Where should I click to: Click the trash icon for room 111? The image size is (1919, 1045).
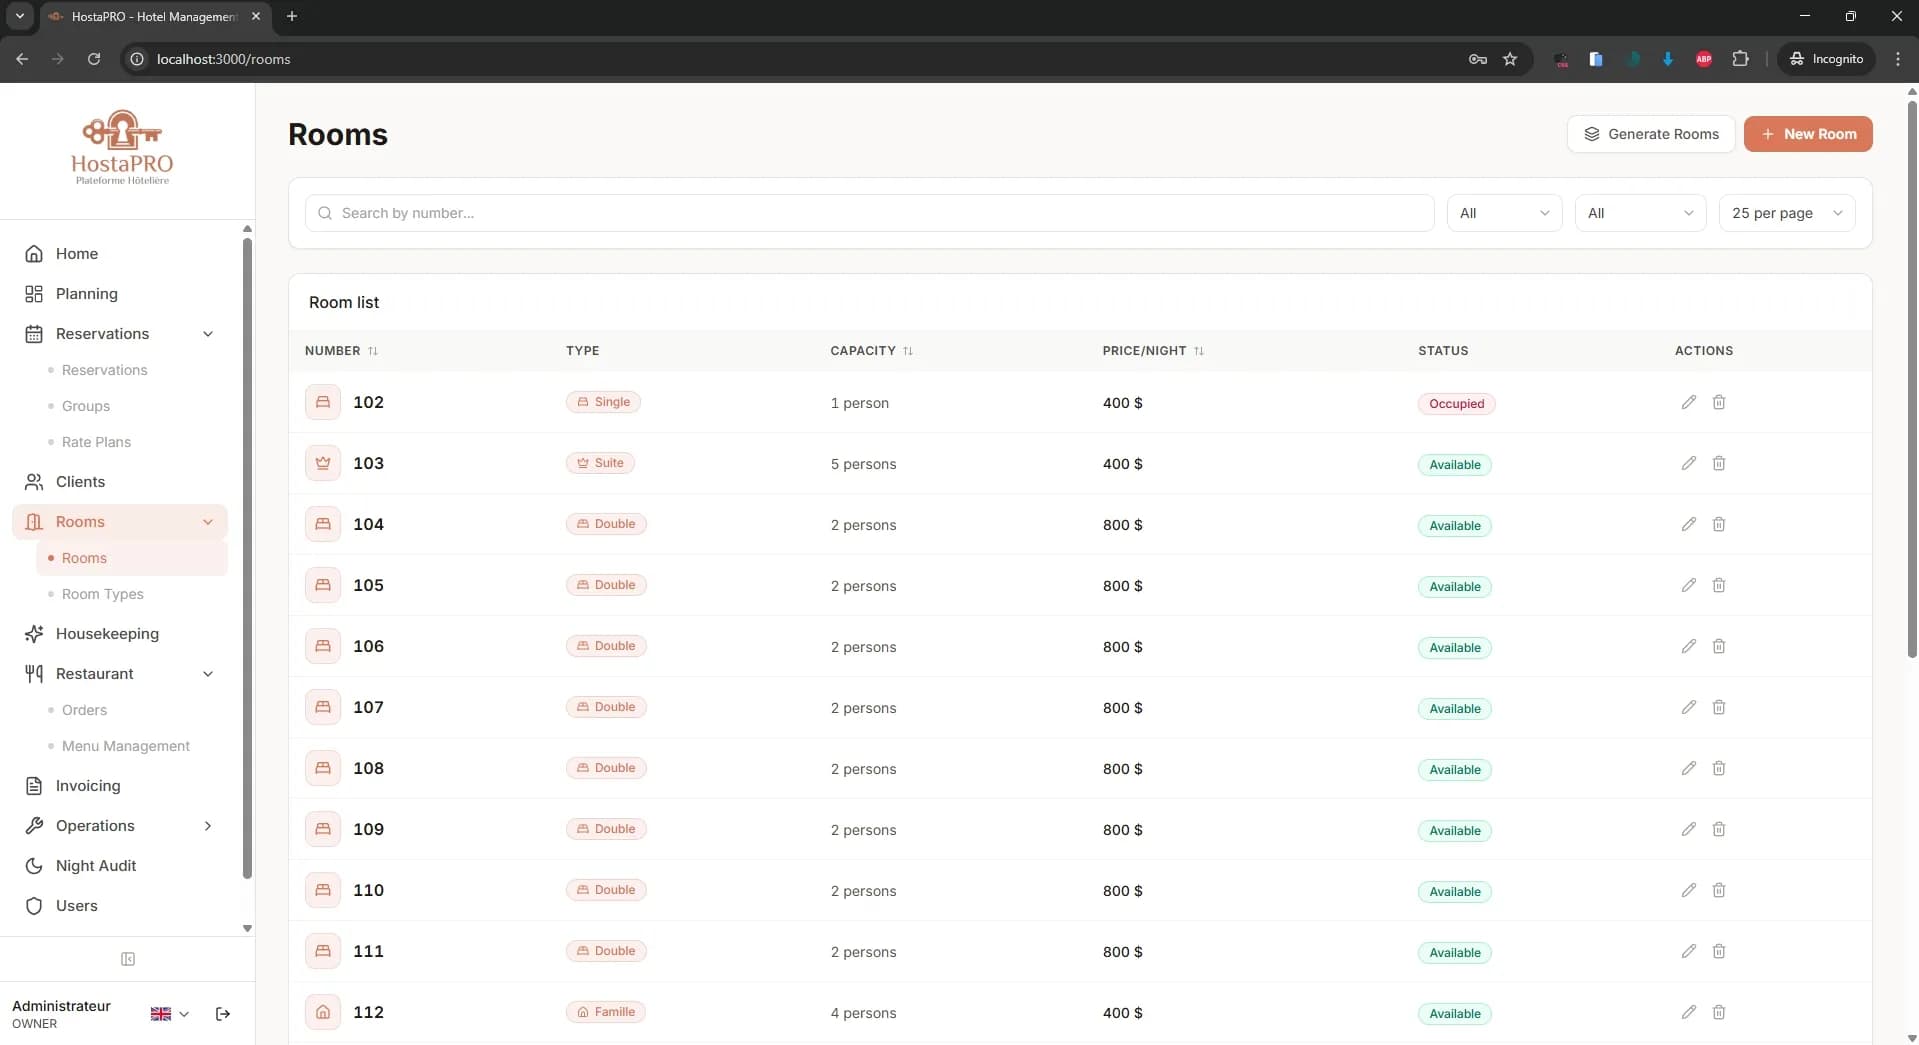click(x=1718, y=951)
